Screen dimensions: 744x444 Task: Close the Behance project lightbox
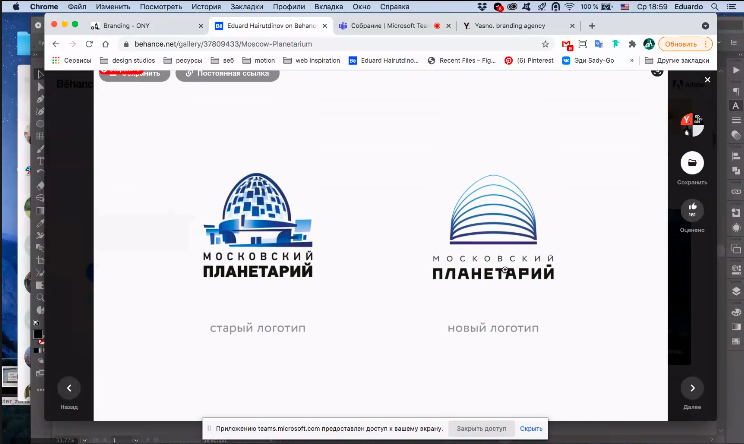point(707,80)
